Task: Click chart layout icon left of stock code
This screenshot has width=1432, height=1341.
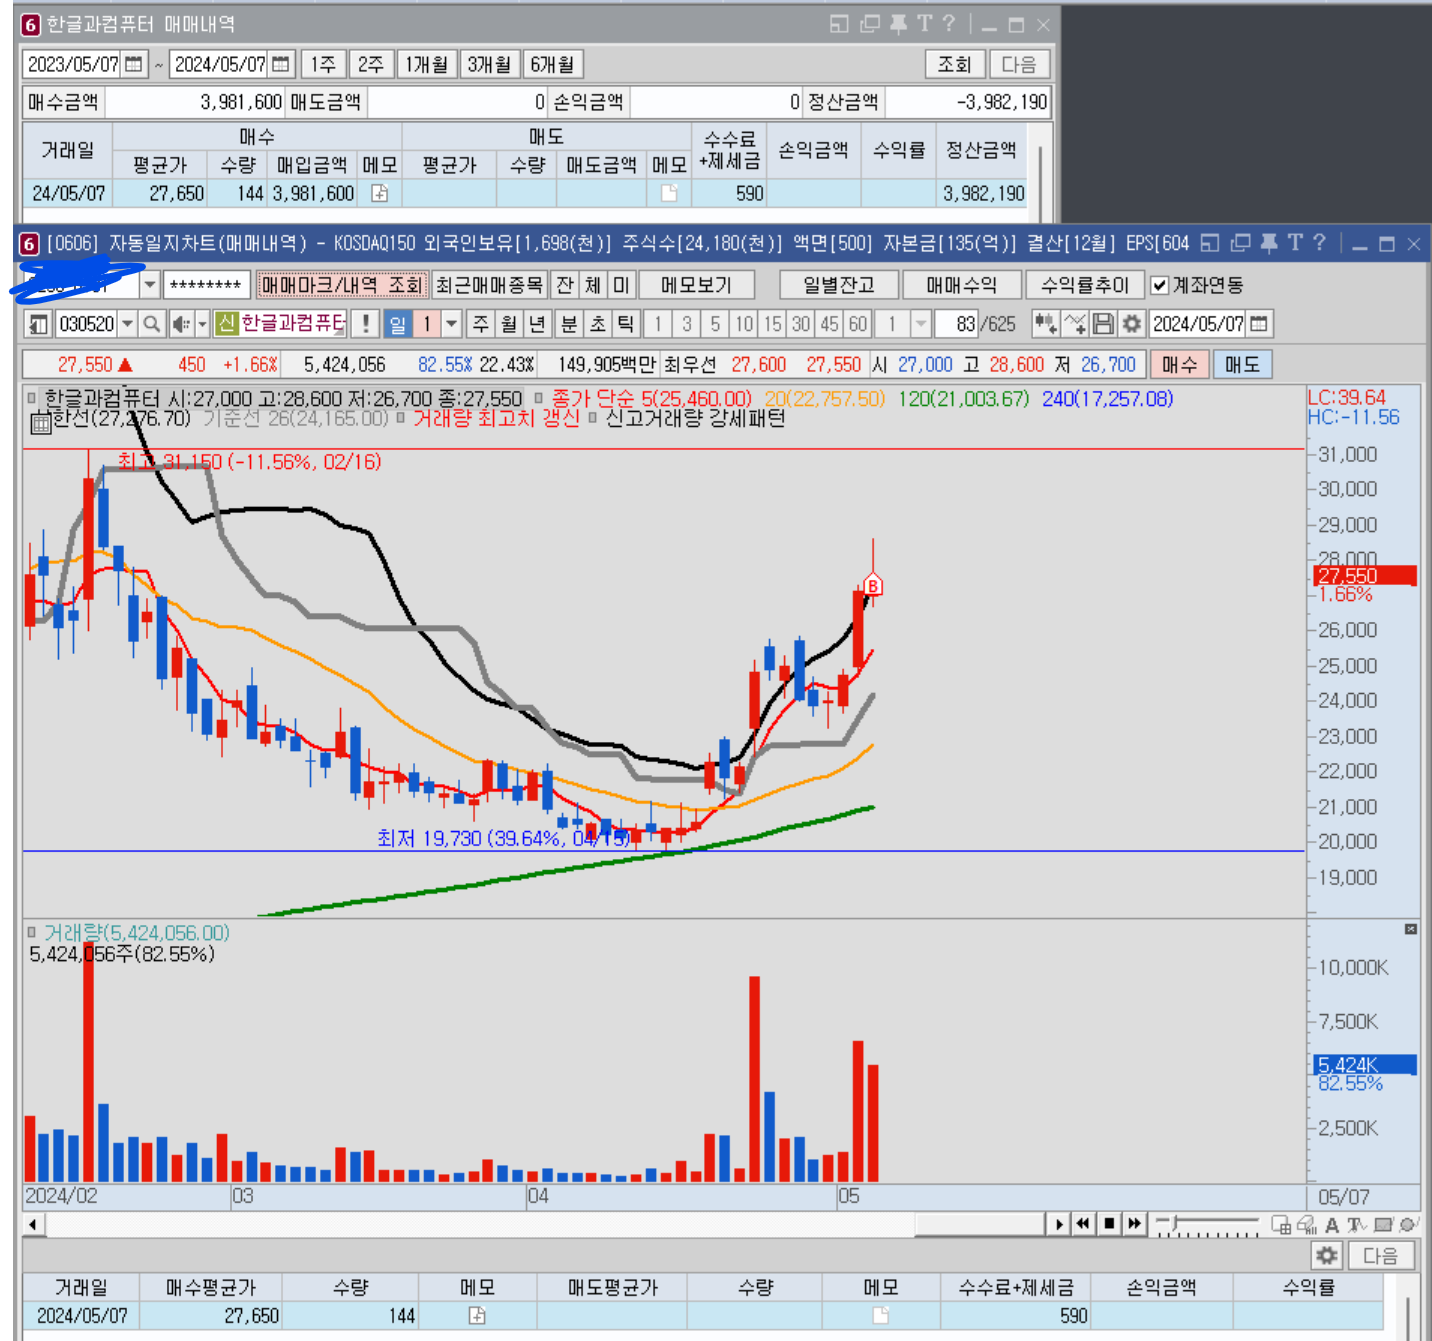Action: tap(38, 324)
